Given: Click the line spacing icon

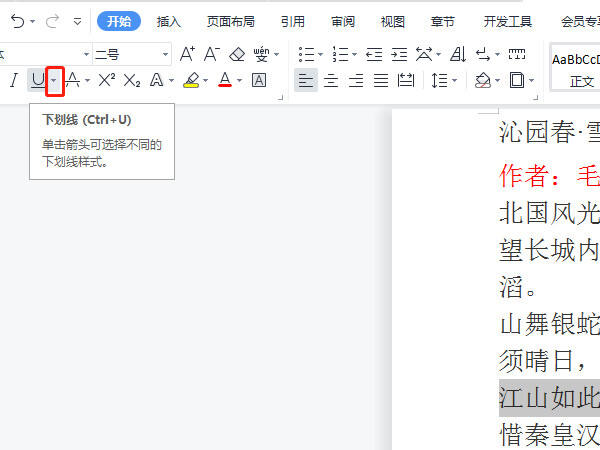Looking at the screenshot, I should click(439, 80).
